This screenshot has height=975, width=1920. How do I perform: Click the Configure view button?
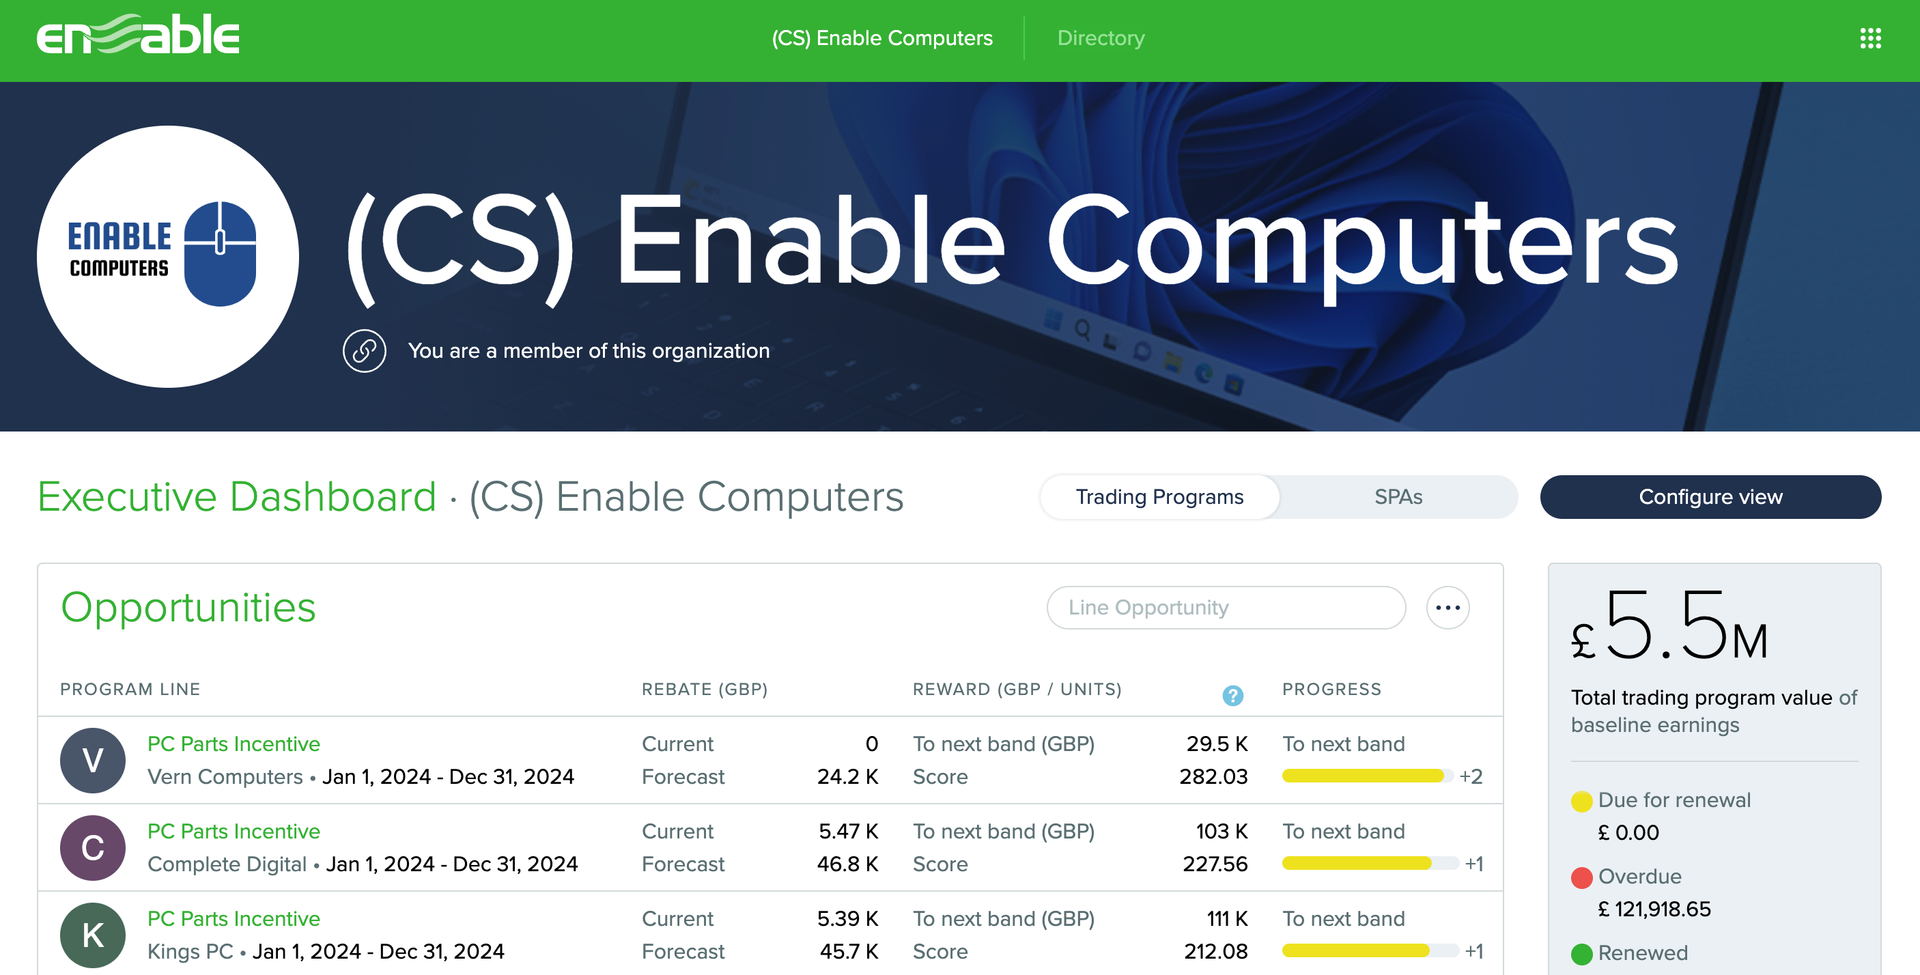(x=1710, y=497)
